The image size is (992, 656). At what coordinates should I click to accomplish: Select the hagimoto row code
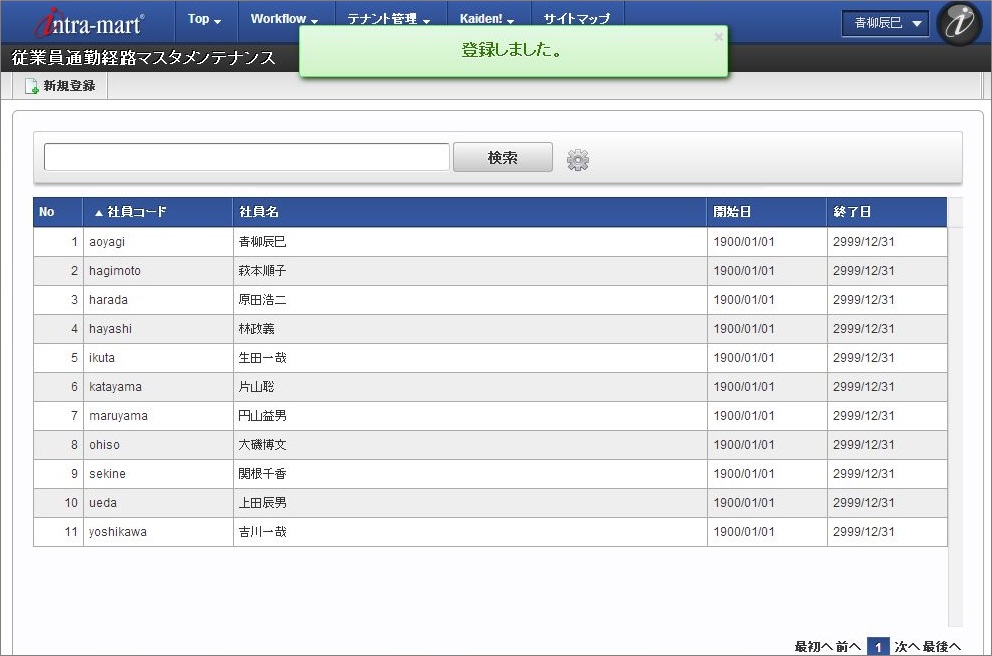[x=158, y=271]
